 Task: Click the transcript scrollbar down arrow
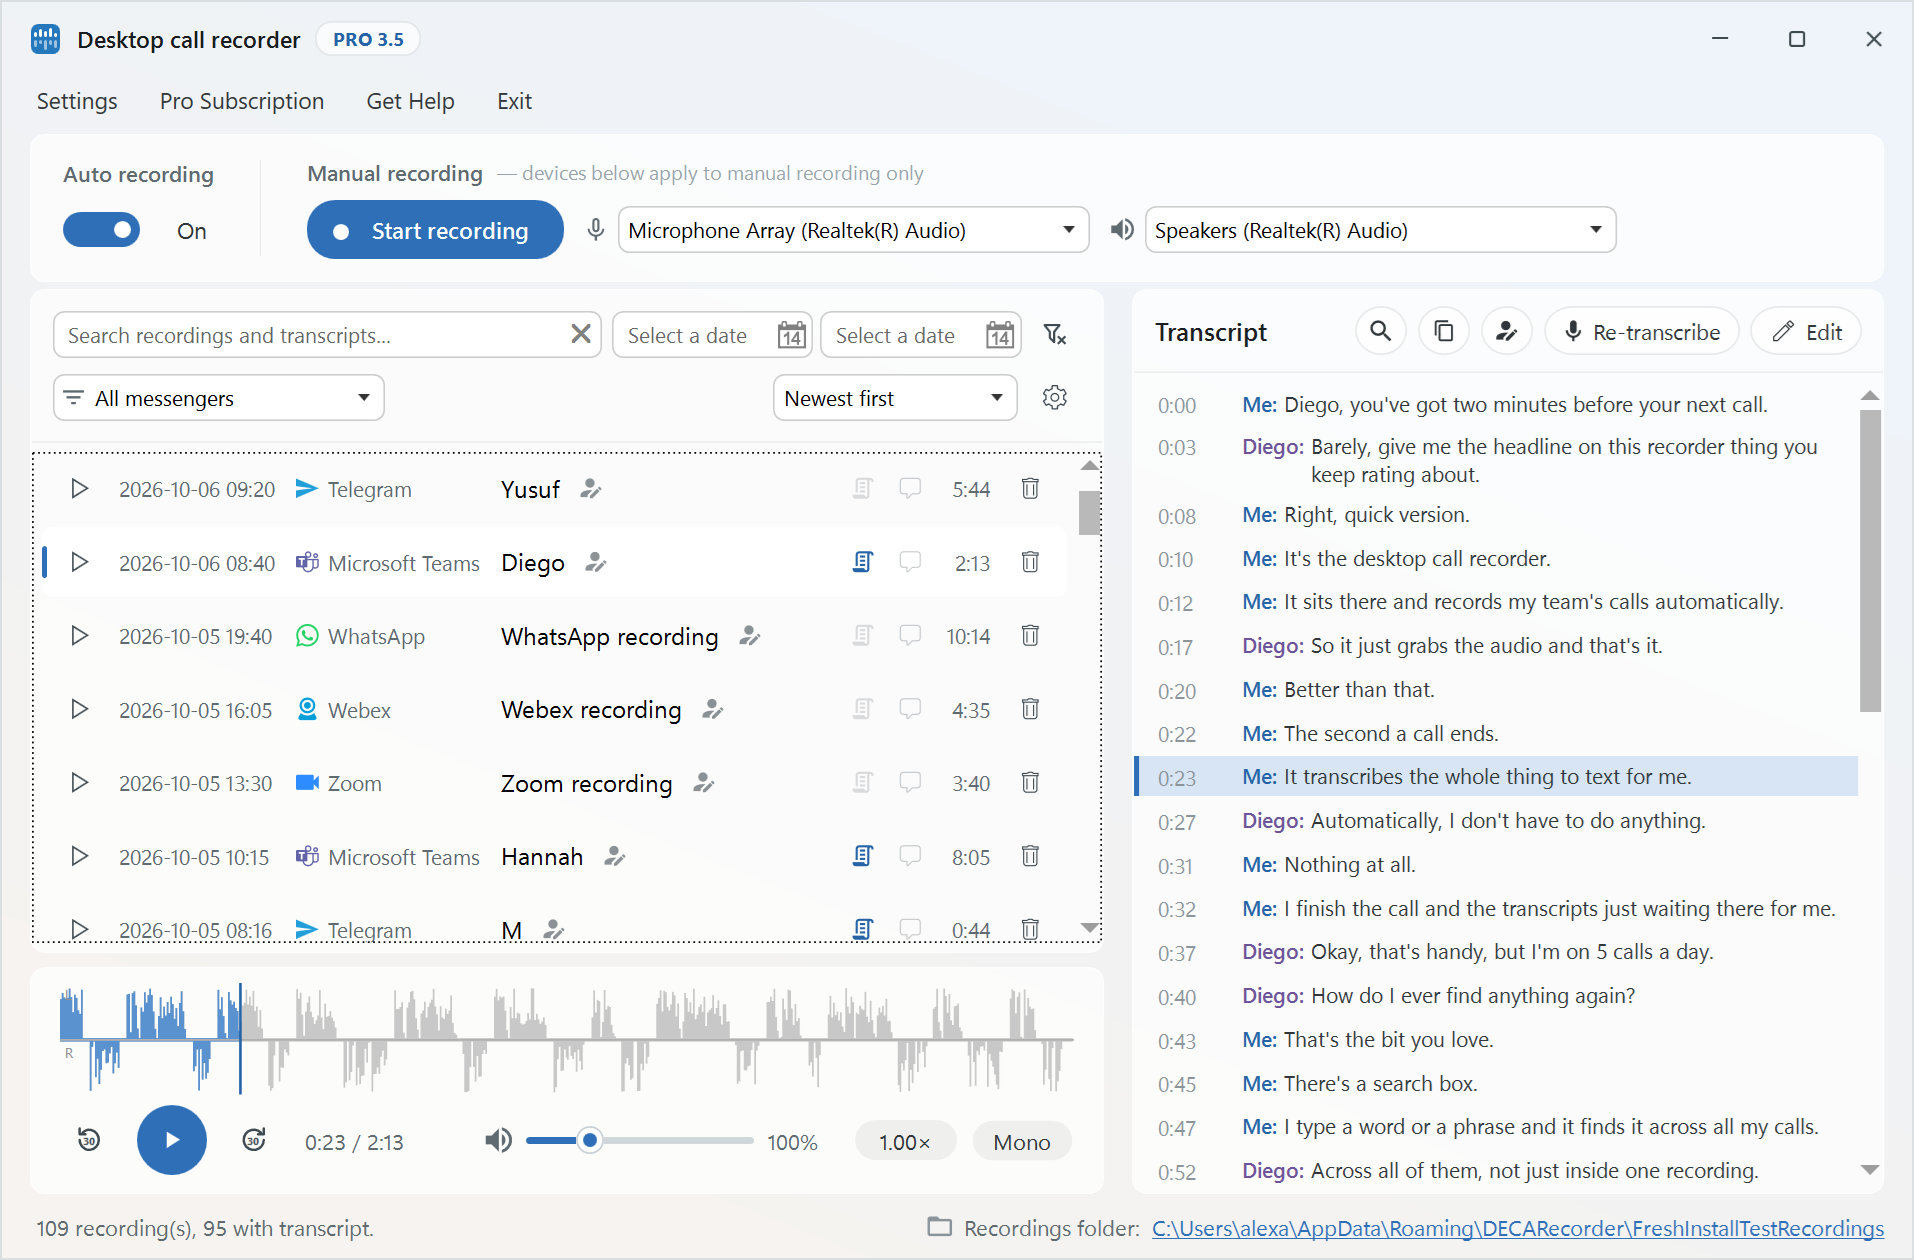tap(1870, 1170)
